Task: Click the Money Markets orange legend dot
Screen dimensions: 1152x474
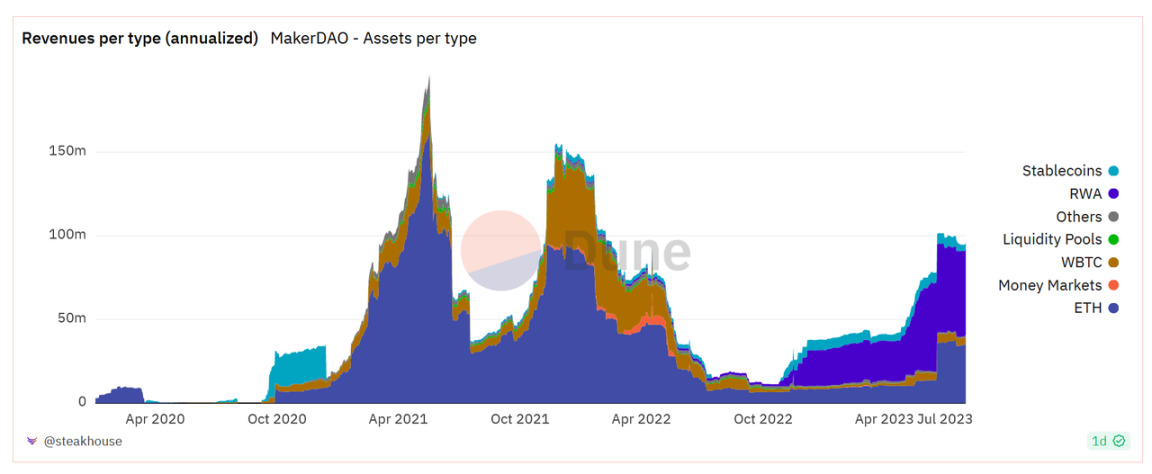Action: tap(1113, 286)
